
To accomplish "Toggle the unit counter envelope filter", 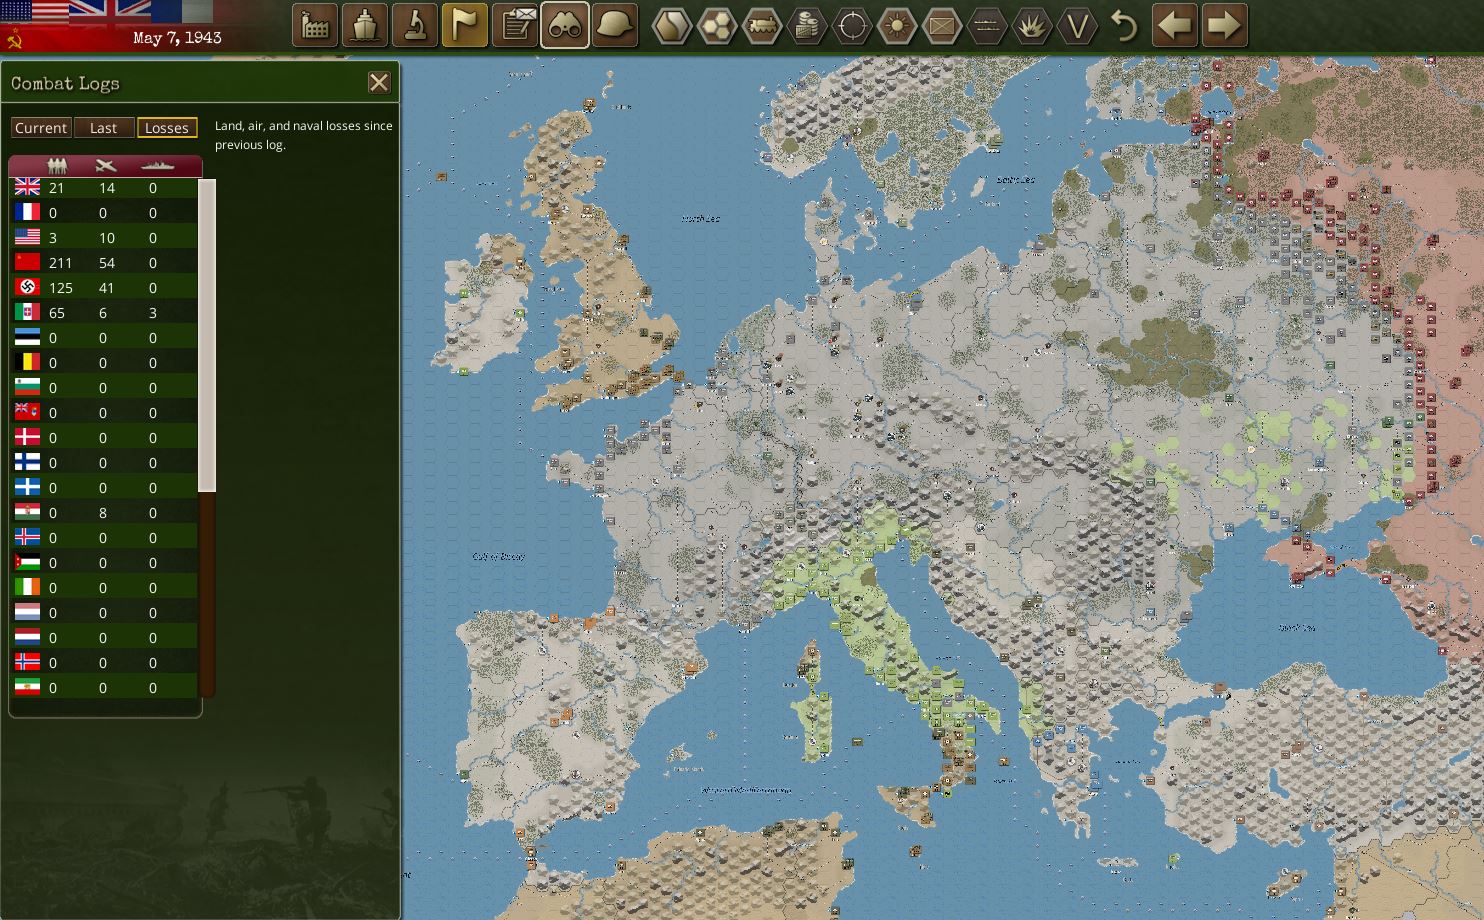I will (942, 26).
